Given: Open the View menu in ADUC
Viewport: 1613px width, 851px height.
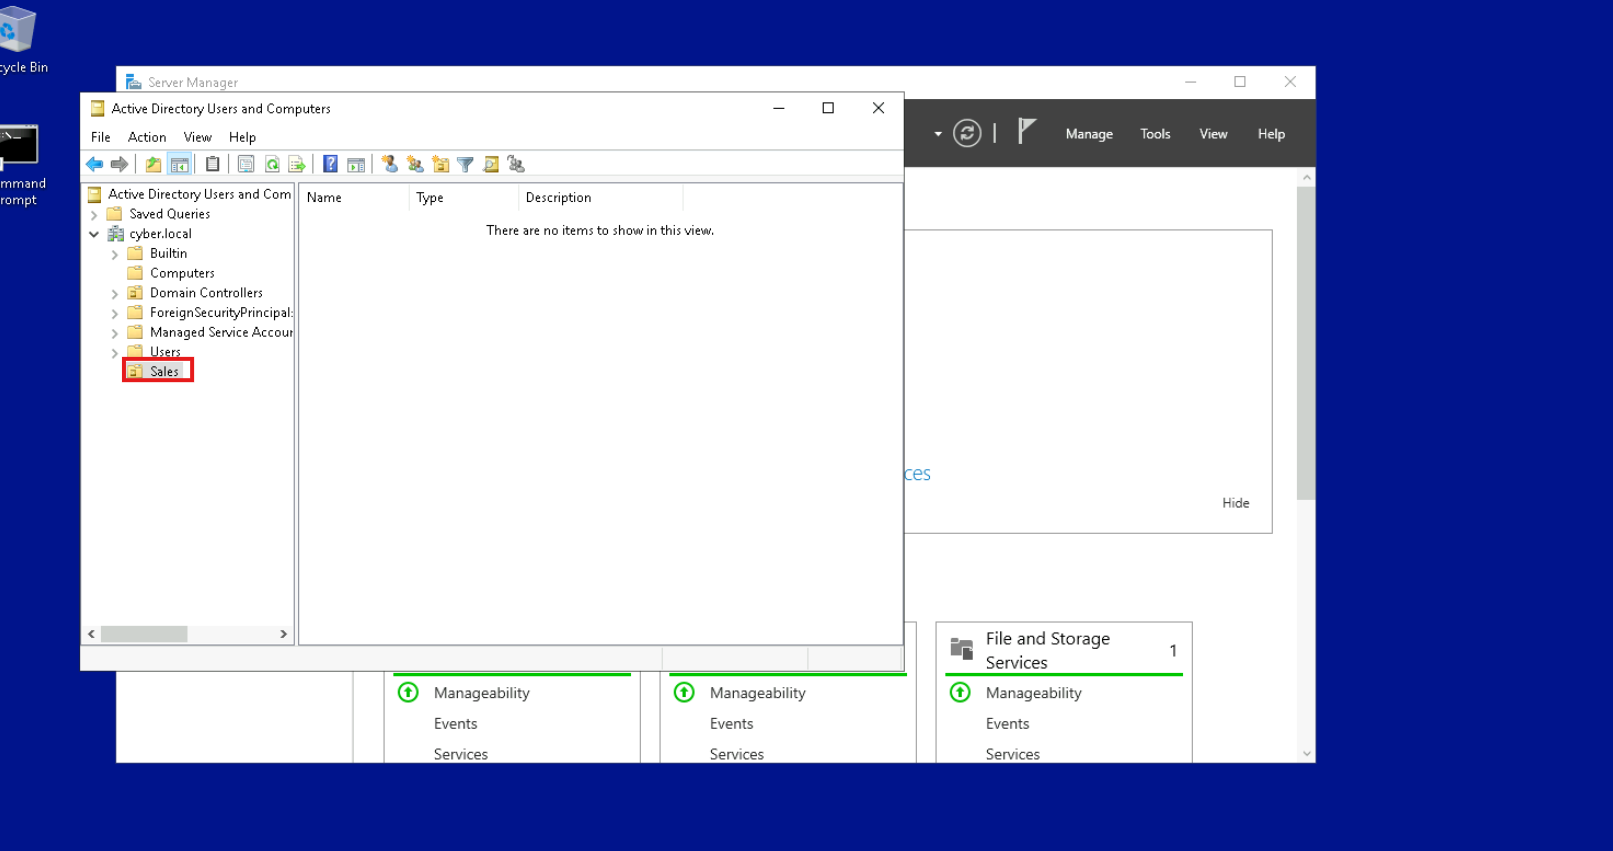Looking at the screenshot, I should [x=198, y=137].
